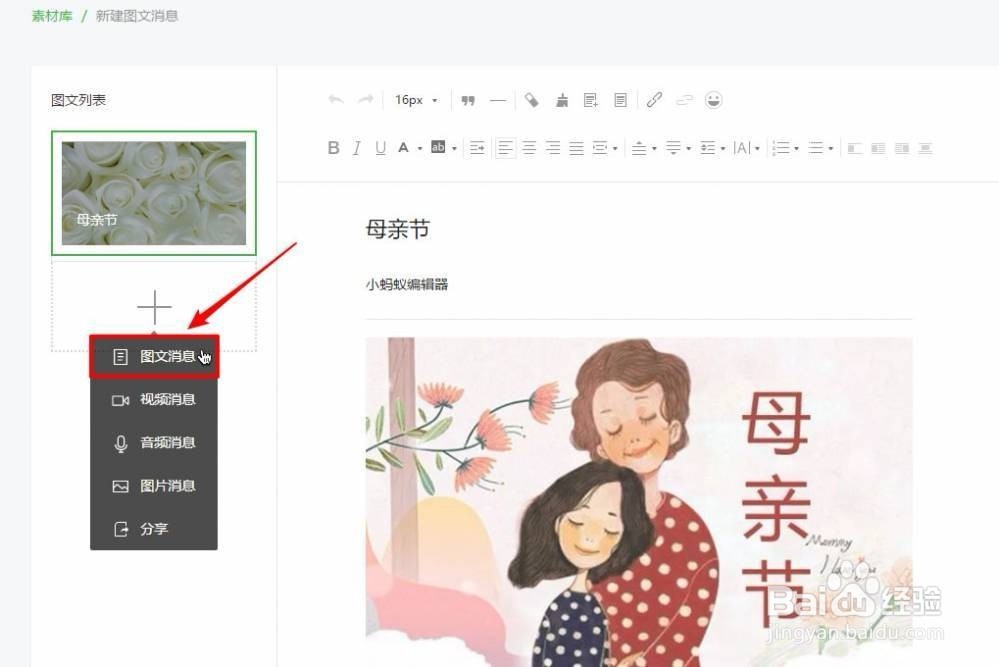
Task: Open the emoji smiley picker
Action: coord(714,100)
